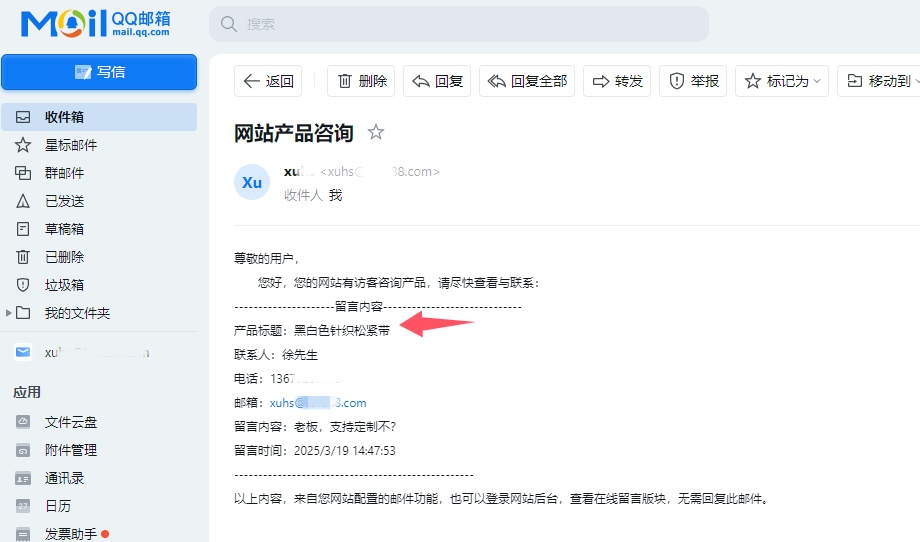Click the 文件云盘 cloud icon
This screenshot has width=920, height=542.
[23, 422]
